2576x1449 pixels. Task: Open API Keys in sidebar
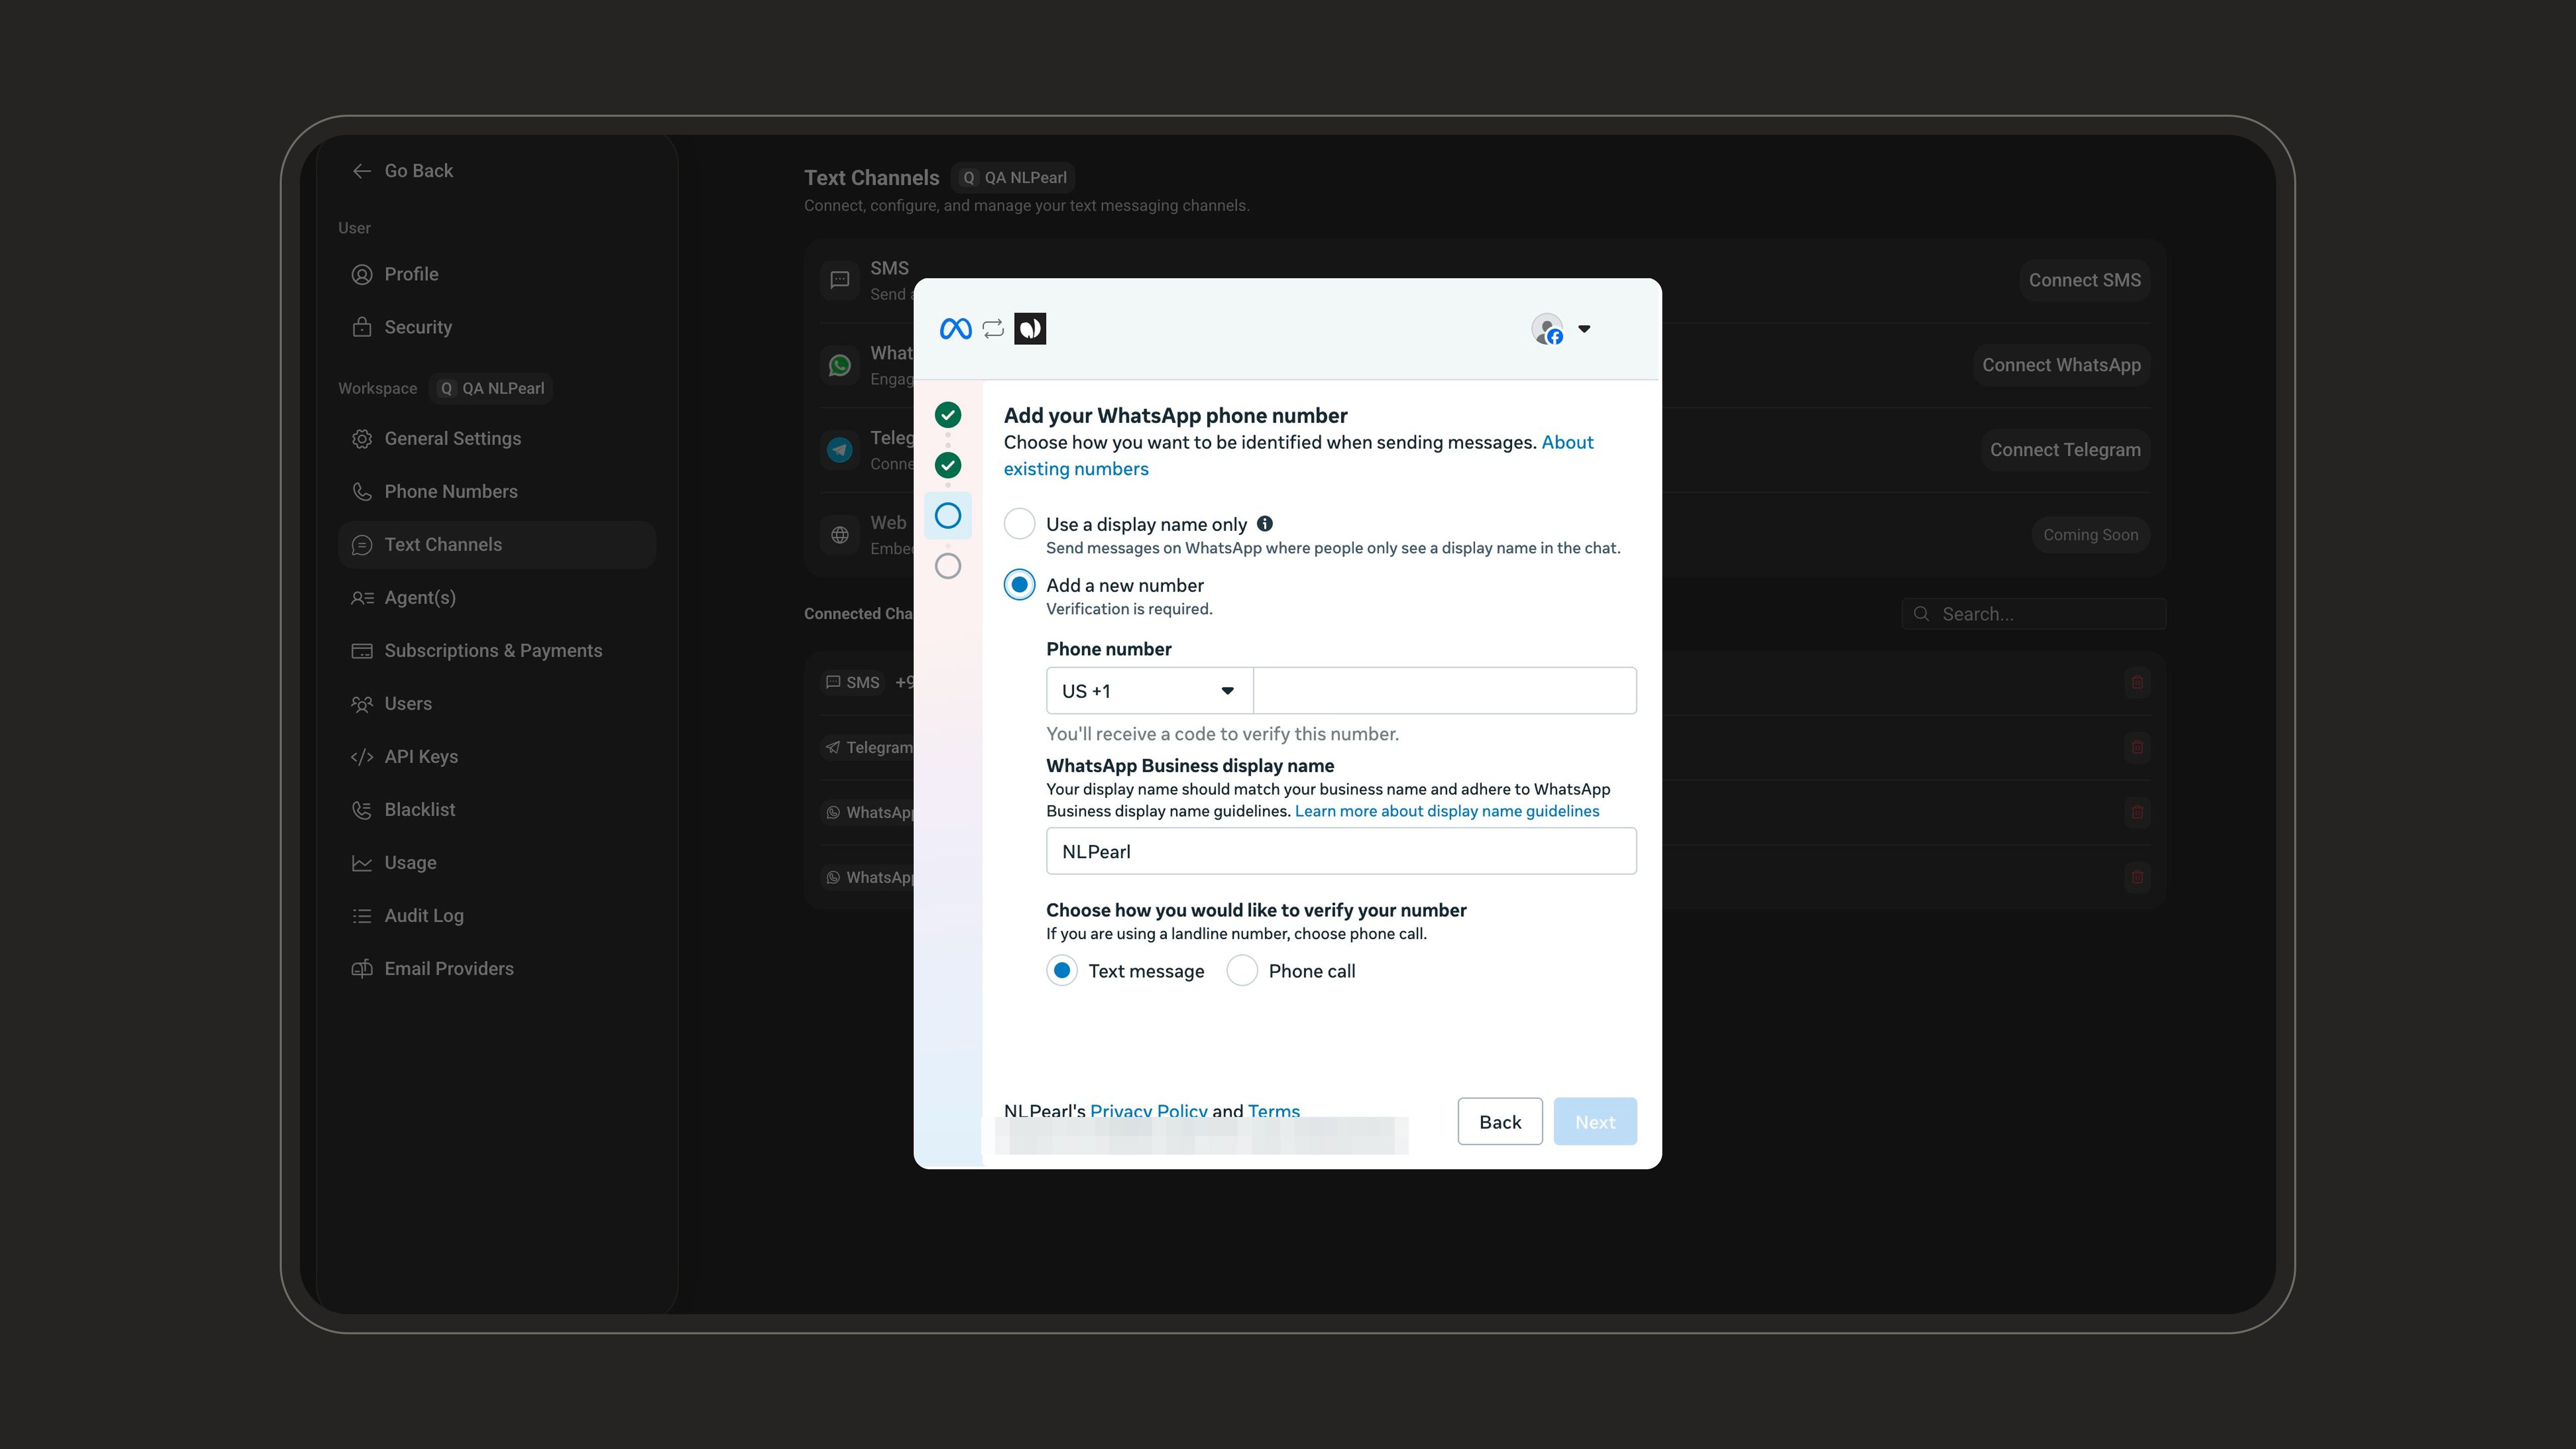tap(497, 756)
